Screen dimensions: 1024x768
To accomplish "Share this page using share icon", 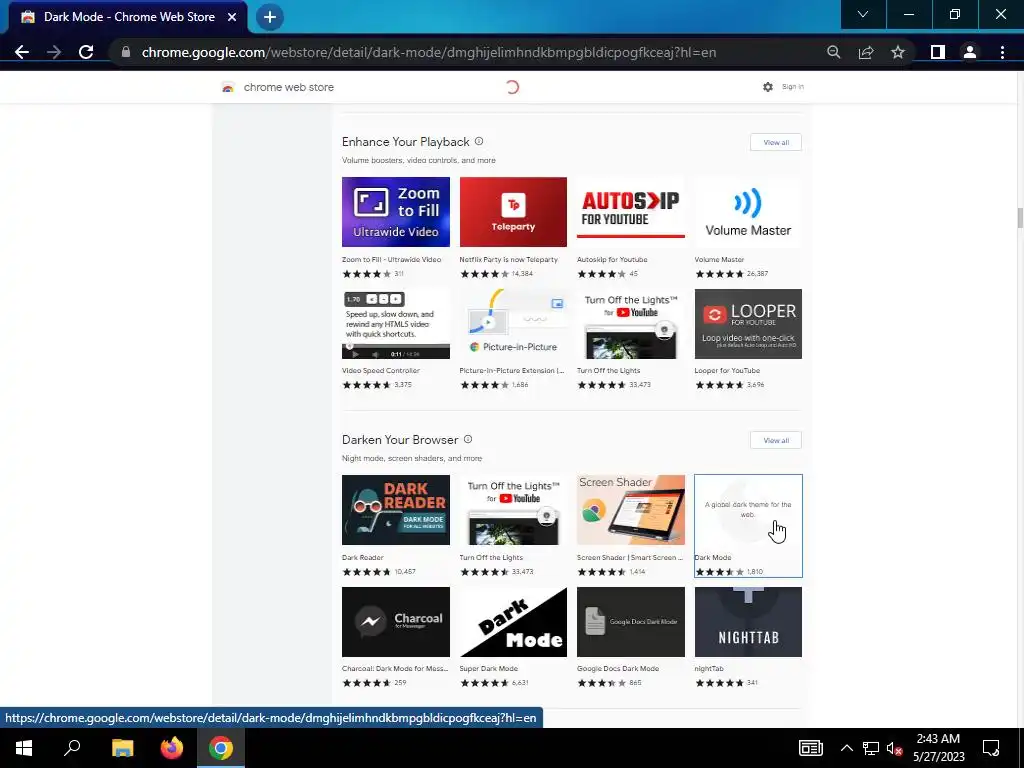I will pos(866,52).
